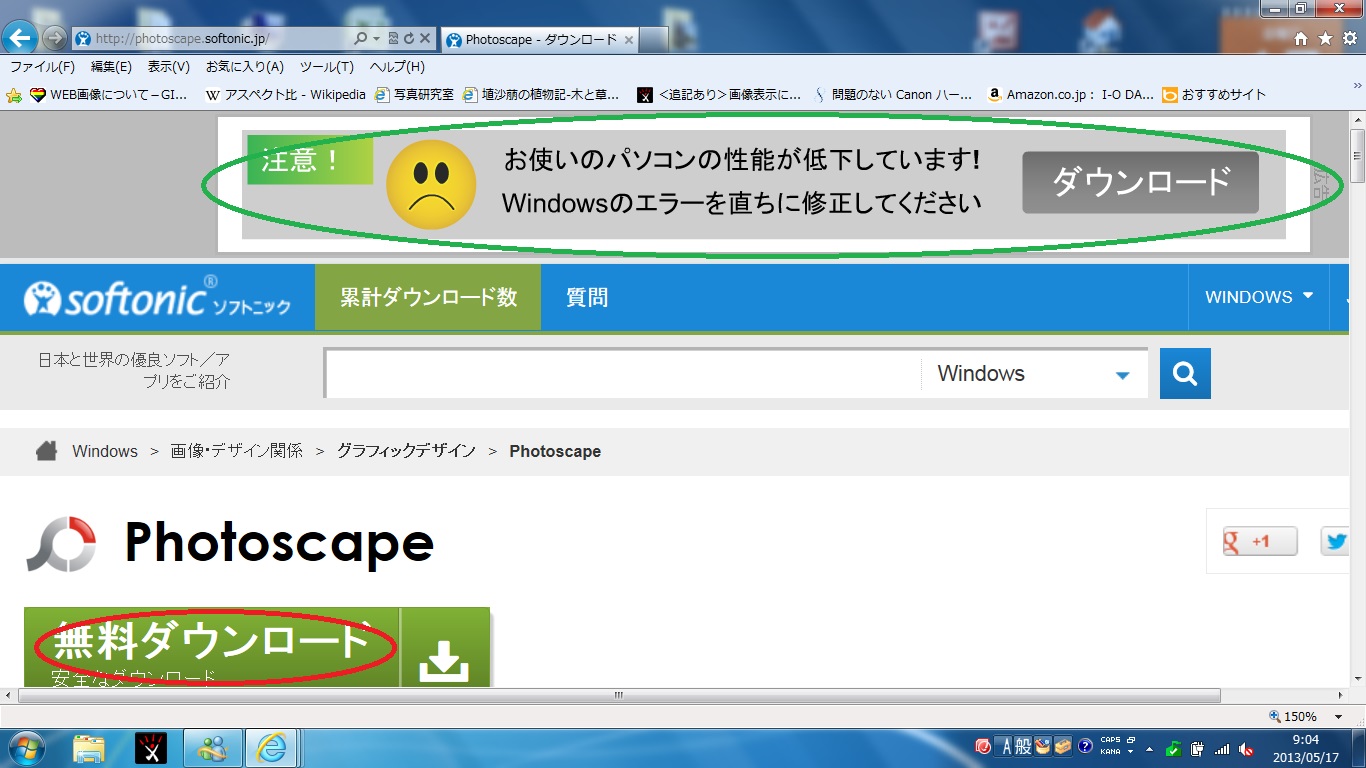Open the ヘルプ(H) menu
This screenshot has height=768, width=1366.
[x=397, y=67]
